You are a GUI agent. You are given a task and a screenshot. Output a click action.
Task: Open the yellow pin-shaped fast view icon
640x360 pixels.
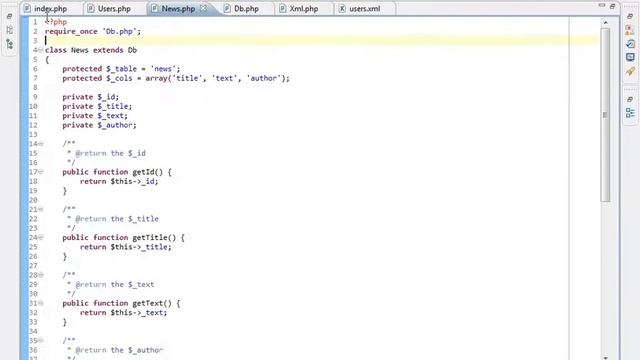pyautogui.click(x=630, y=71)
